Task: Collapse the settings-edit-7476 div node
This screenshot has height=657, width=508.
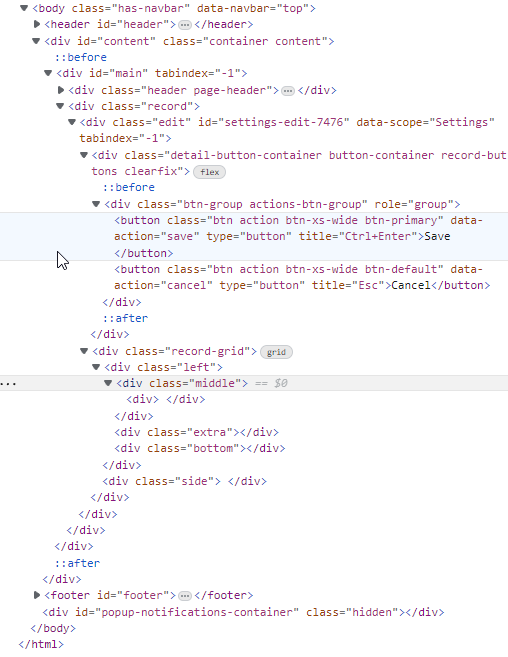Action: coord(72,122)
